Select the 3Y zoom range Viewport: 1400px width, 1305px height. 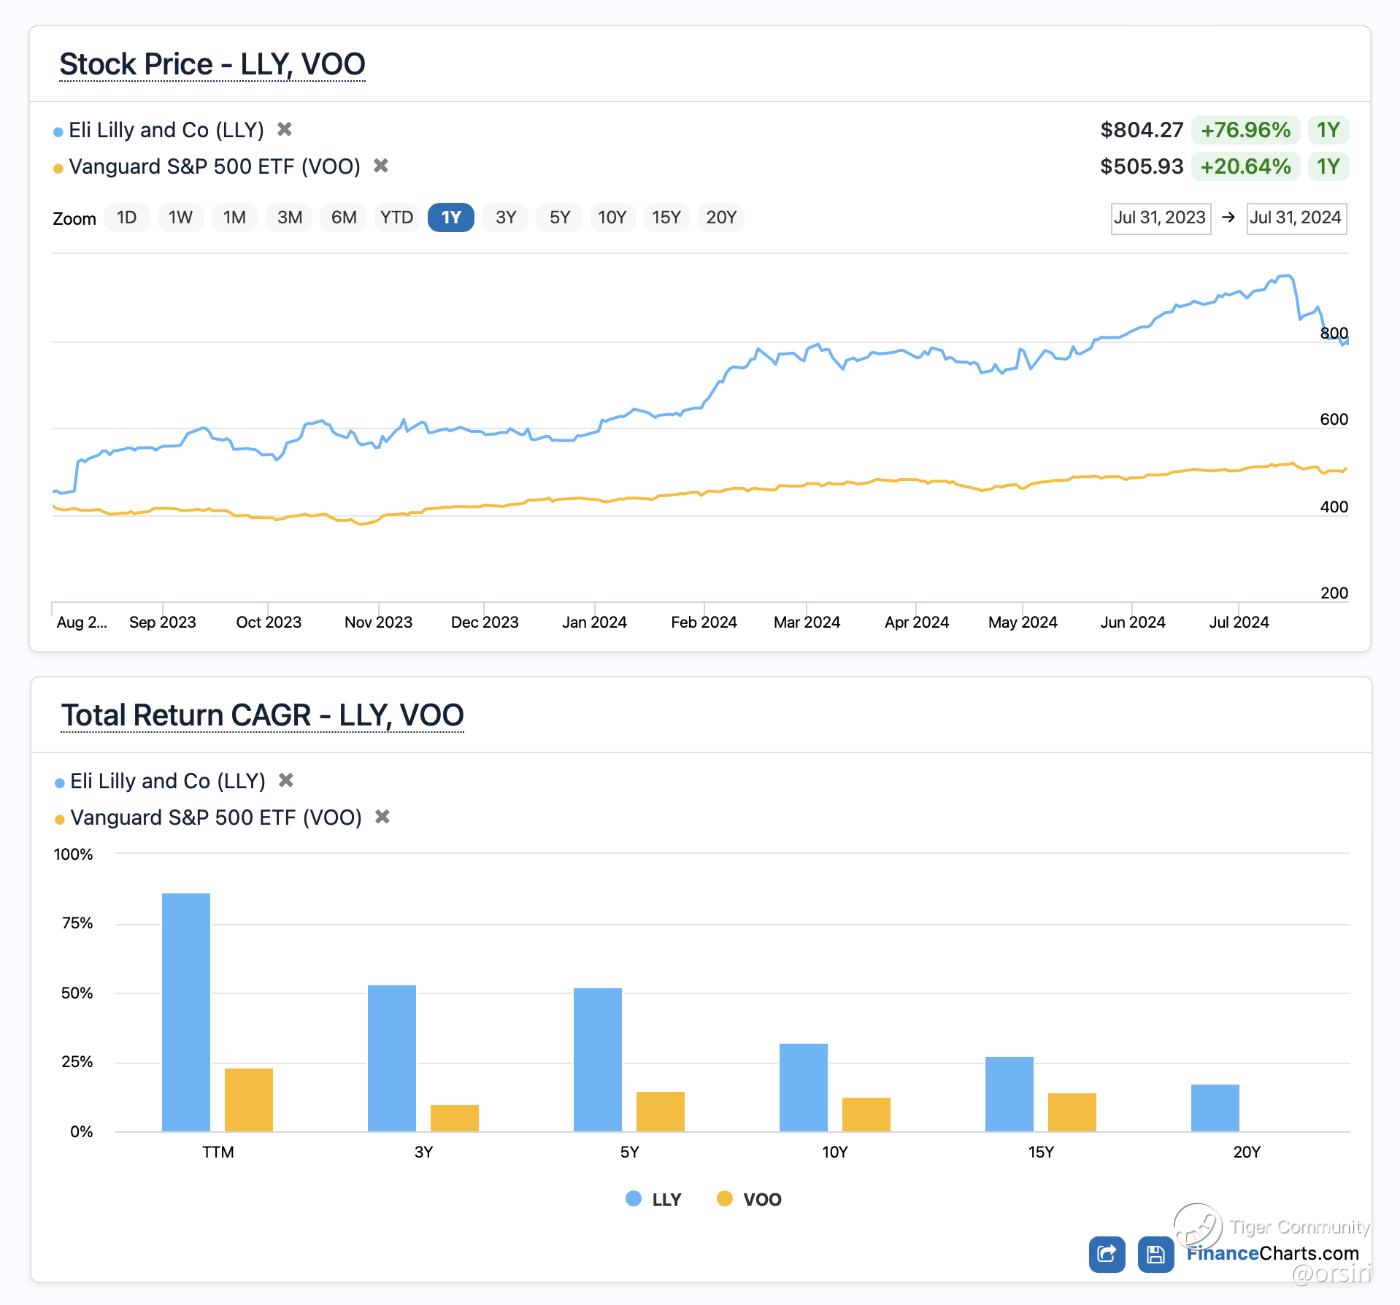click(506, 218)
